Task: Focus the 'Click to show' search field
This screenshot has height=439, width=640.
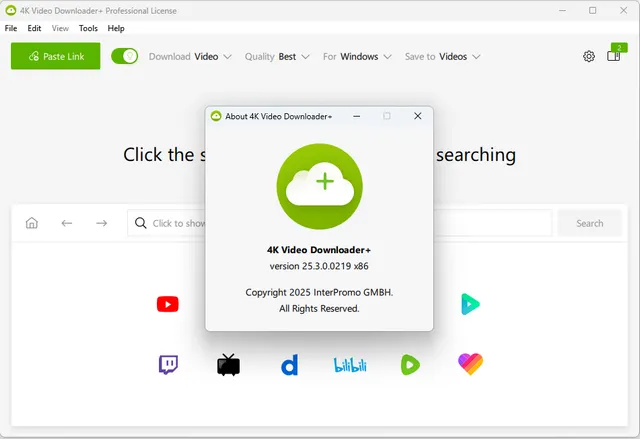Action: [x=340, y=223]
